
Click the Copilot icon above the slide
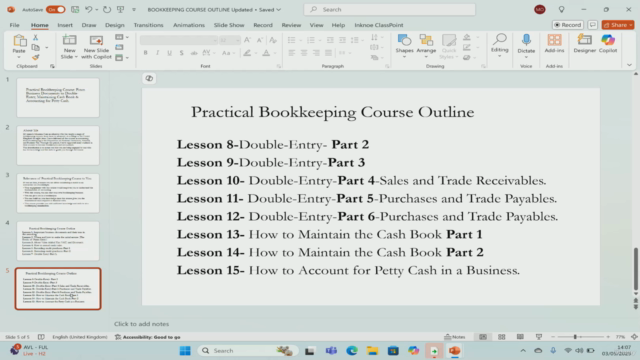[x=149, y=78]
